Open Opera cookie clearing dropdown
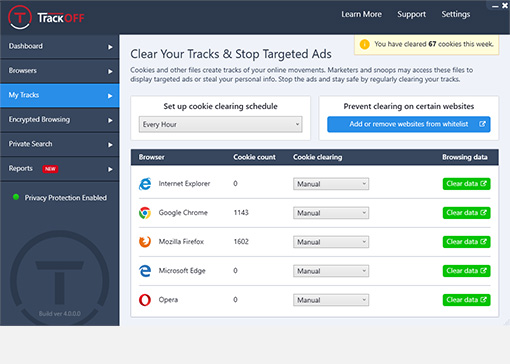This screenshot has height=364, width=510. [x=331, y=300]
